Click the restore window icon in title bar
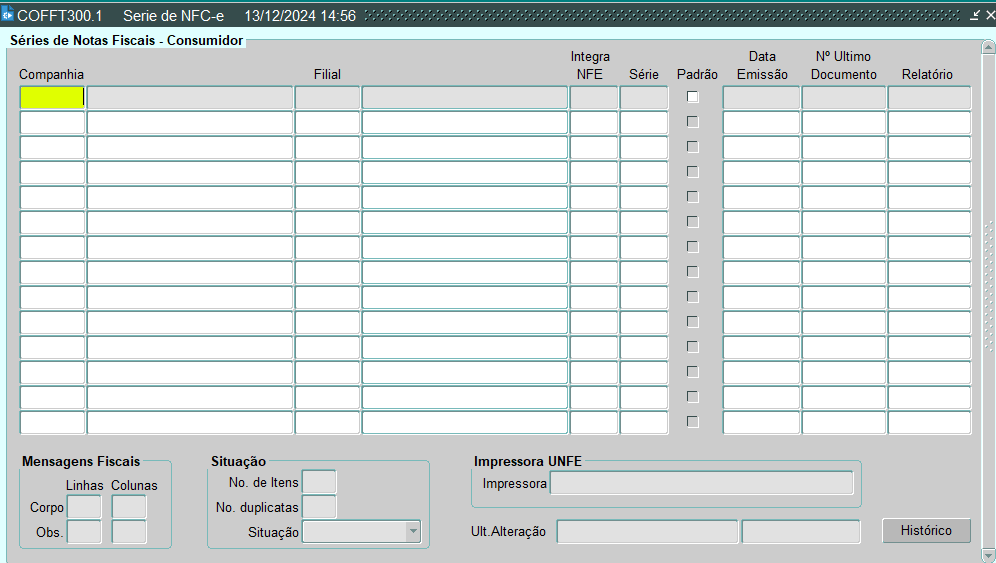This screenshot has width=996, height=563. pos(975,15)
